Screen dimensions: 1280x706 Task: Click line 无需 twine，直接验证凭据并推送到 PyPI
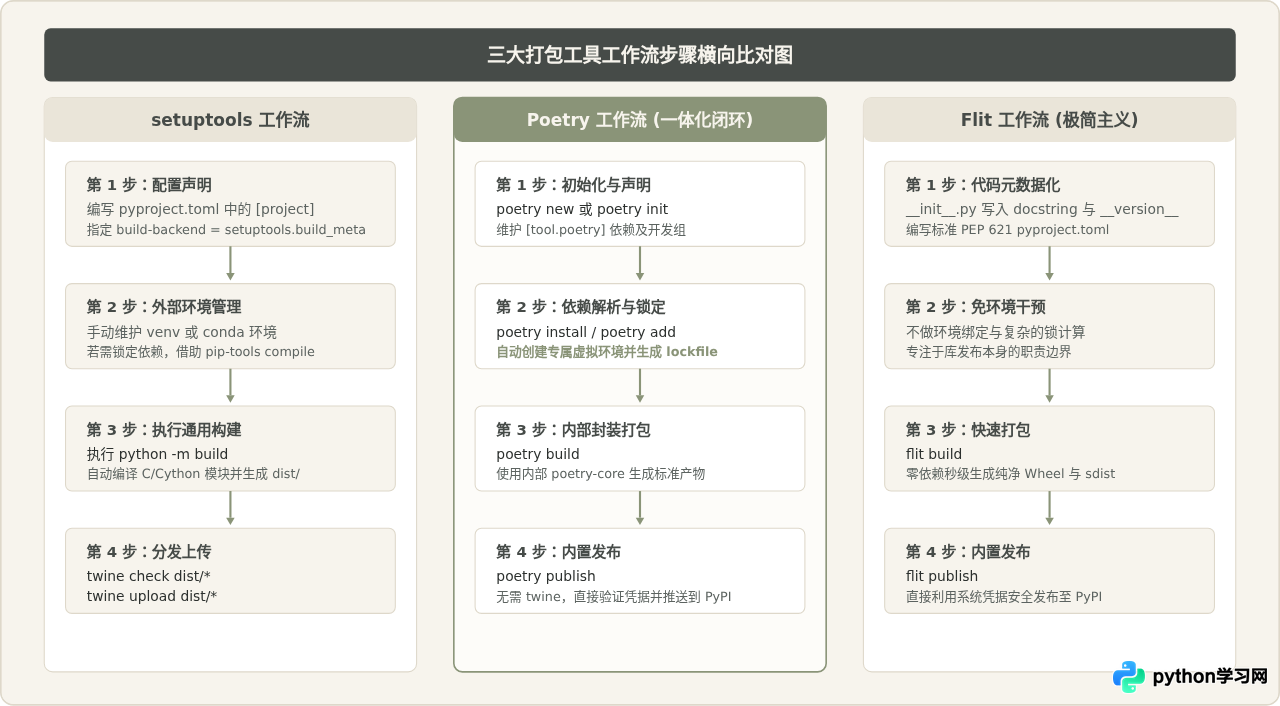click(x=614, y=596)
